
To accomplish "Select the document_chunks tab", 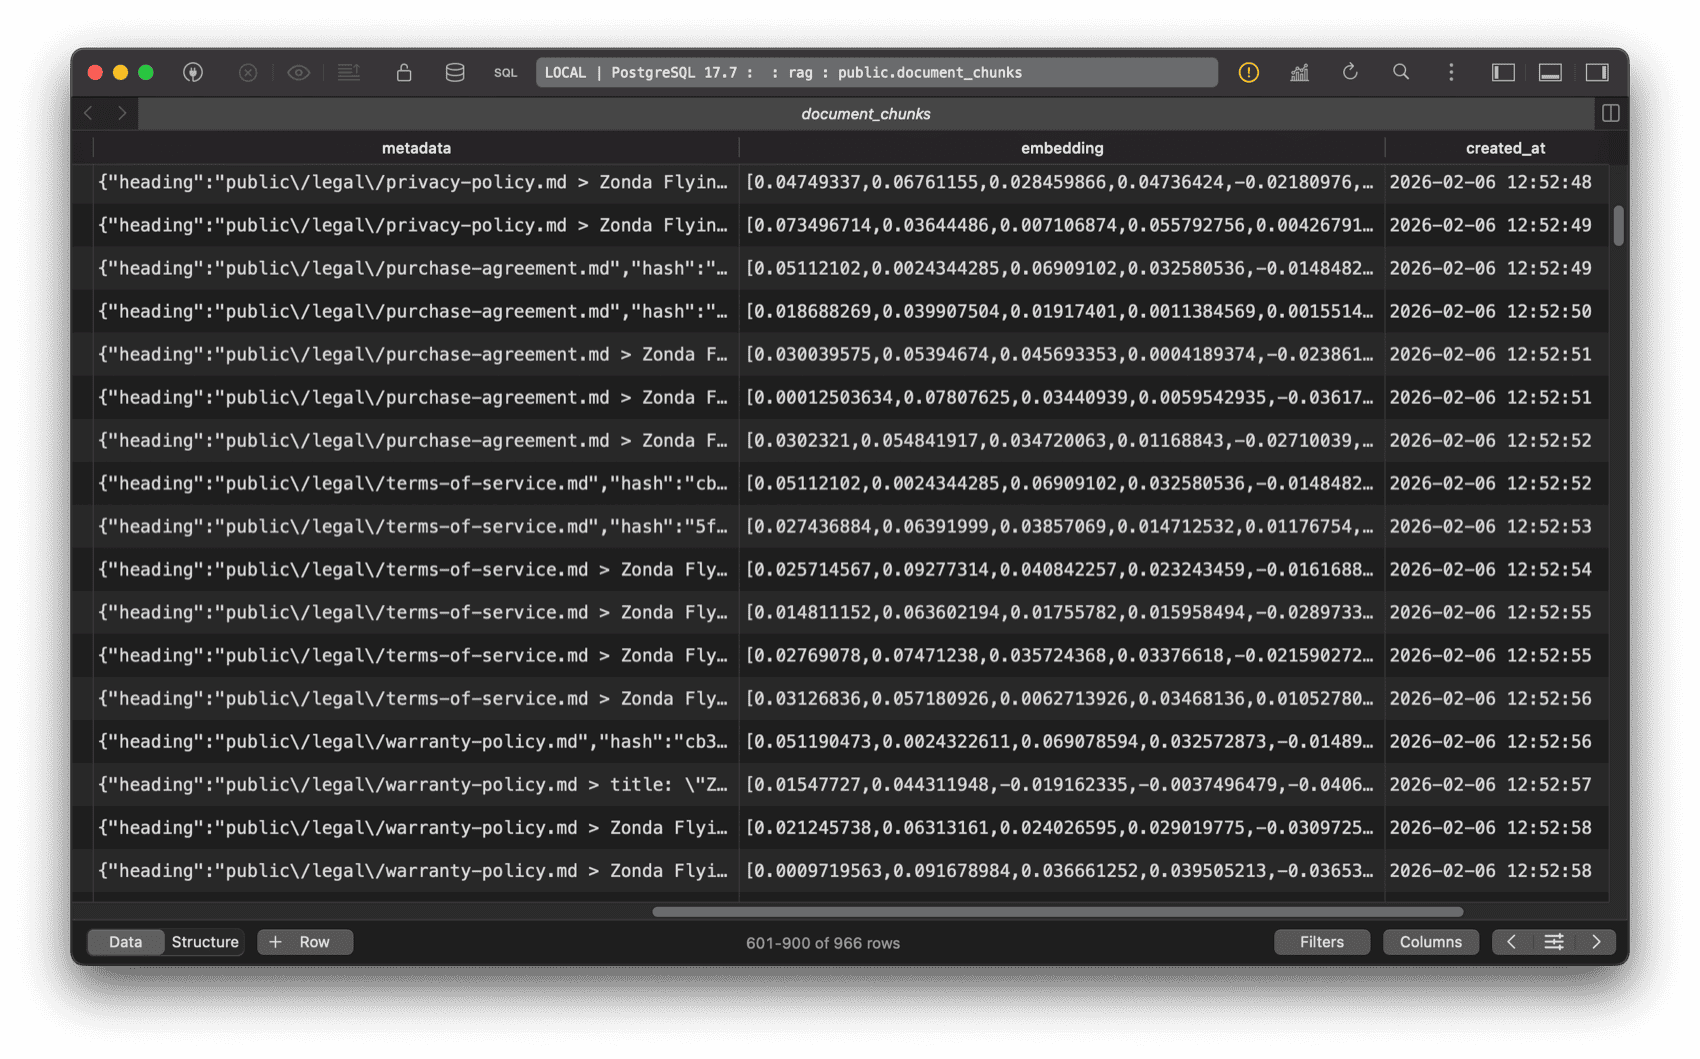I will click(x=866, y=113).
